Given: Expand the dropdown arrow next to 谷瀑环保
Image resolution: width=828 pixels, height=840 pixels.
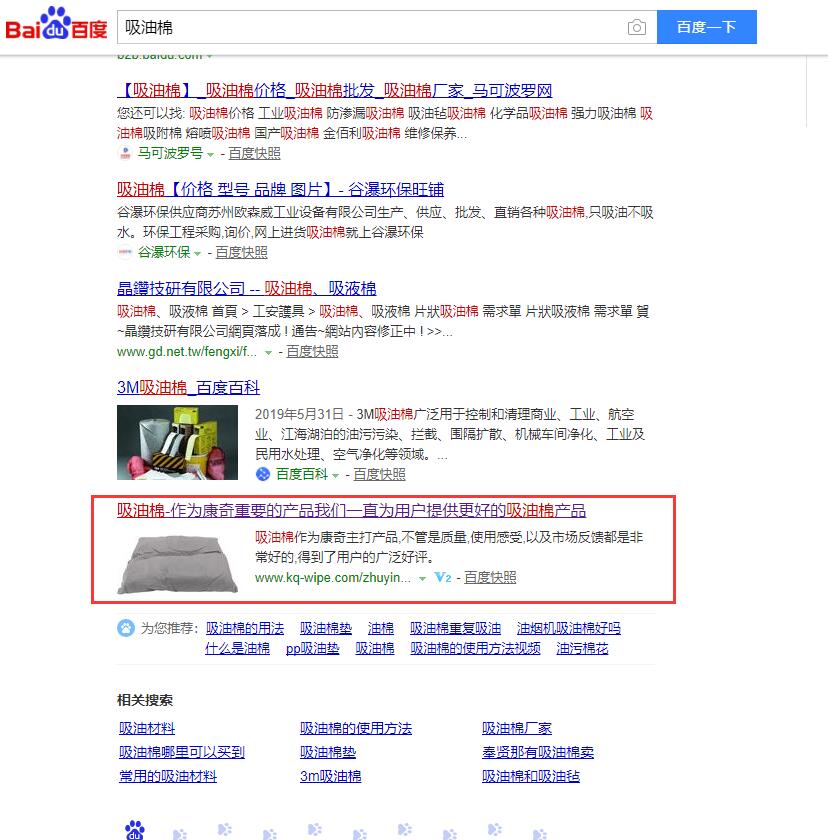Looking at the screenshot, I should point(198,253).
